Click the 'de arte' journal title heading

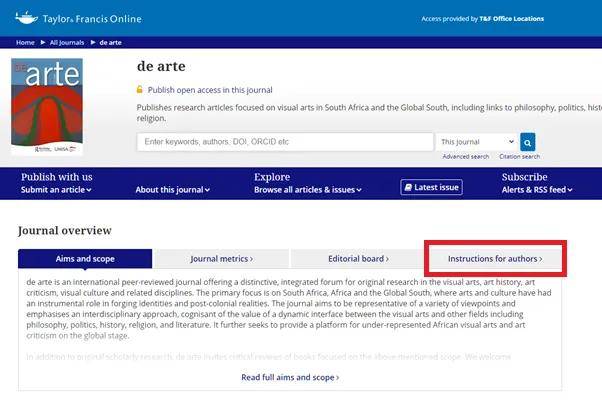pos(161,66)
